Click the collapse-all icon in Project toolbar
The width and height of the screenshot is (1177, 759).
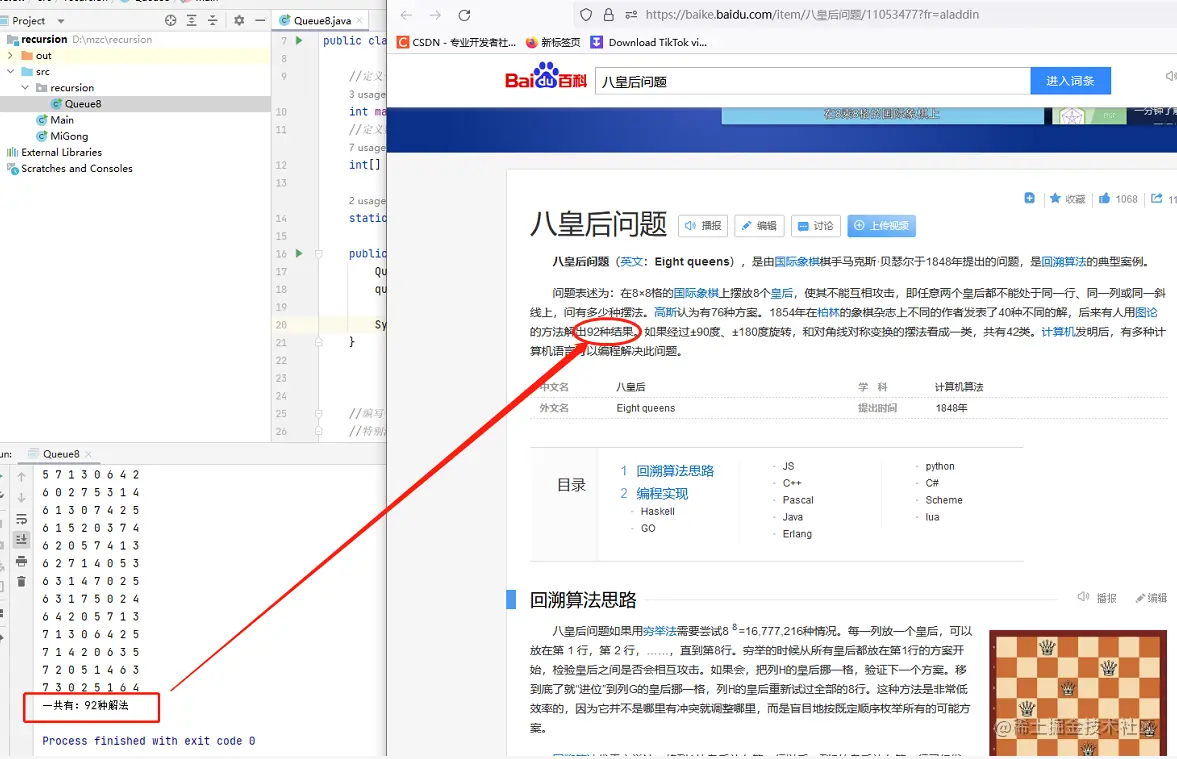(213, 20)
